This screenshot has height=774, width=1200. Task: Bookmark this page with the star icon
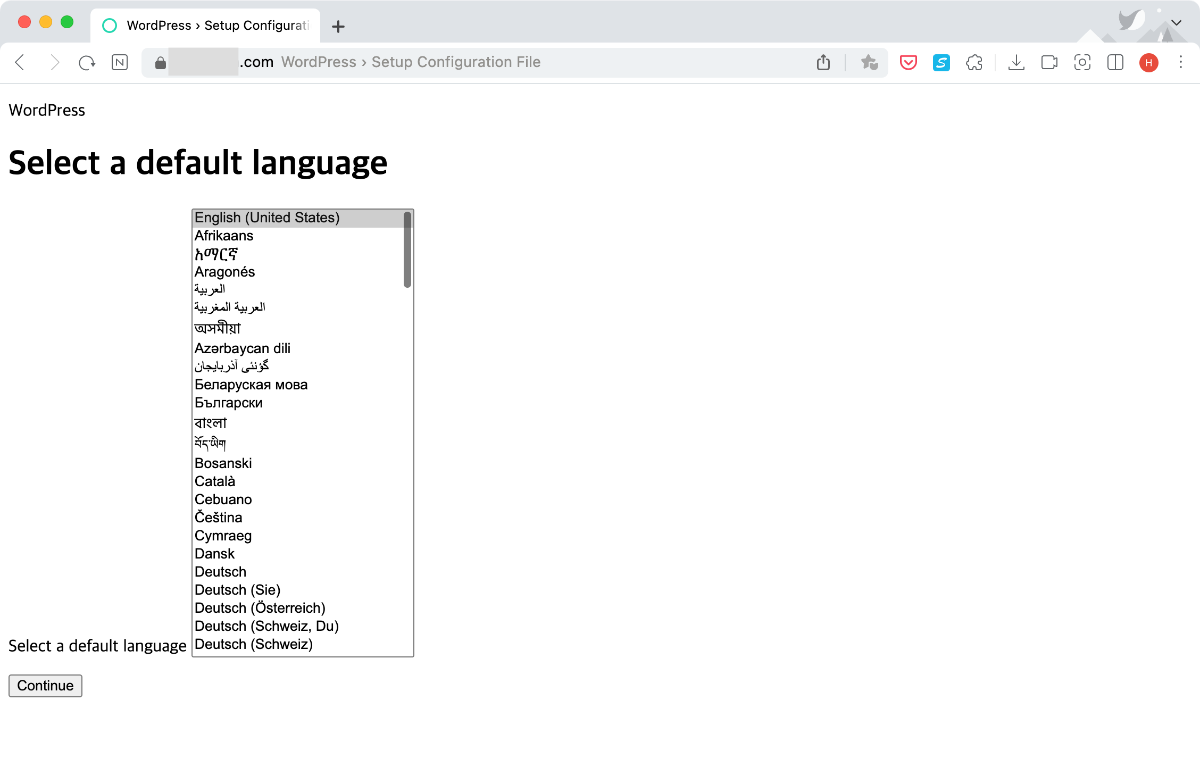click(869, 62)
